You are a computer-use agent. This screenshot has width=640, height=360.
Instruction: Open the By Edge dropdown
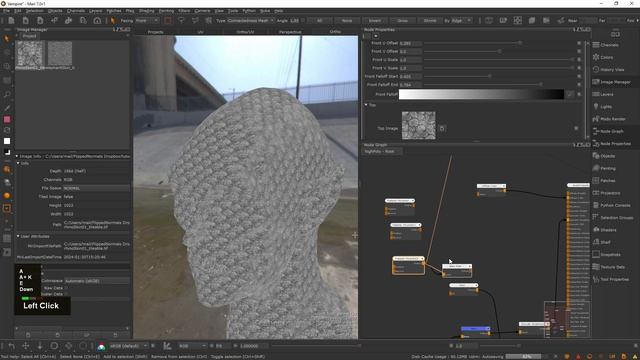point(462,20)
